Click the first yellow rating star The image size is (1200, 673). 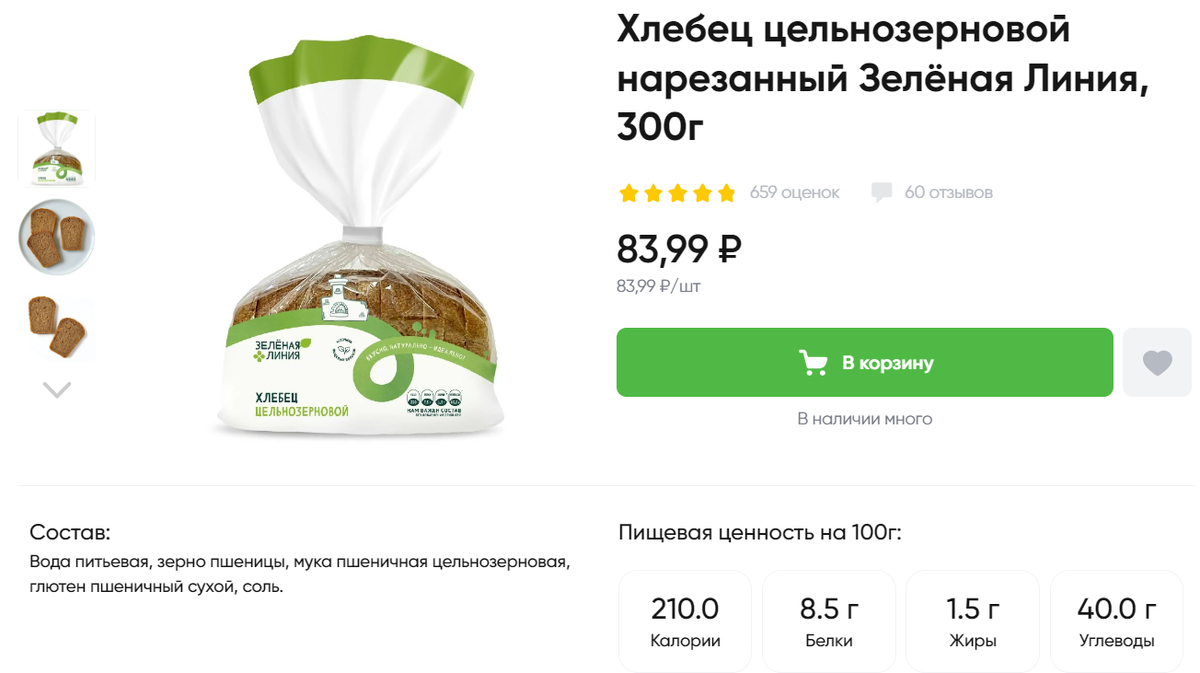(629, 193)
